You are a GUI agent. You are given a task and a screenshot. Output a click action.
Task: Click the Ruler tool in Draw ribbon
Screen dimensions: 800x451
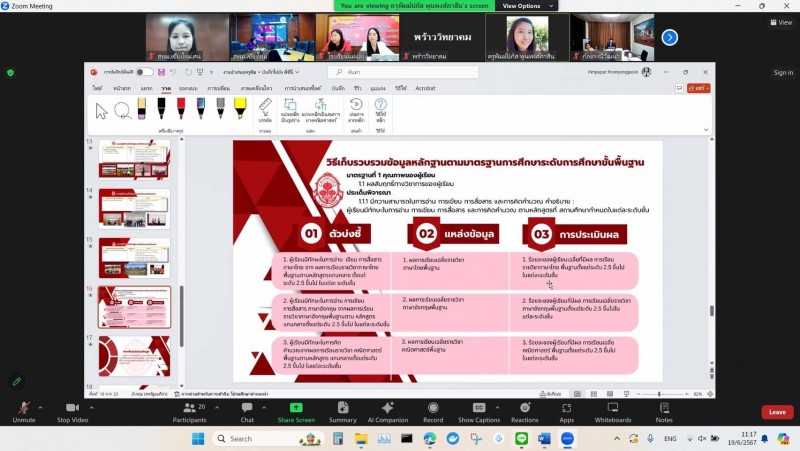click(265, 109)
